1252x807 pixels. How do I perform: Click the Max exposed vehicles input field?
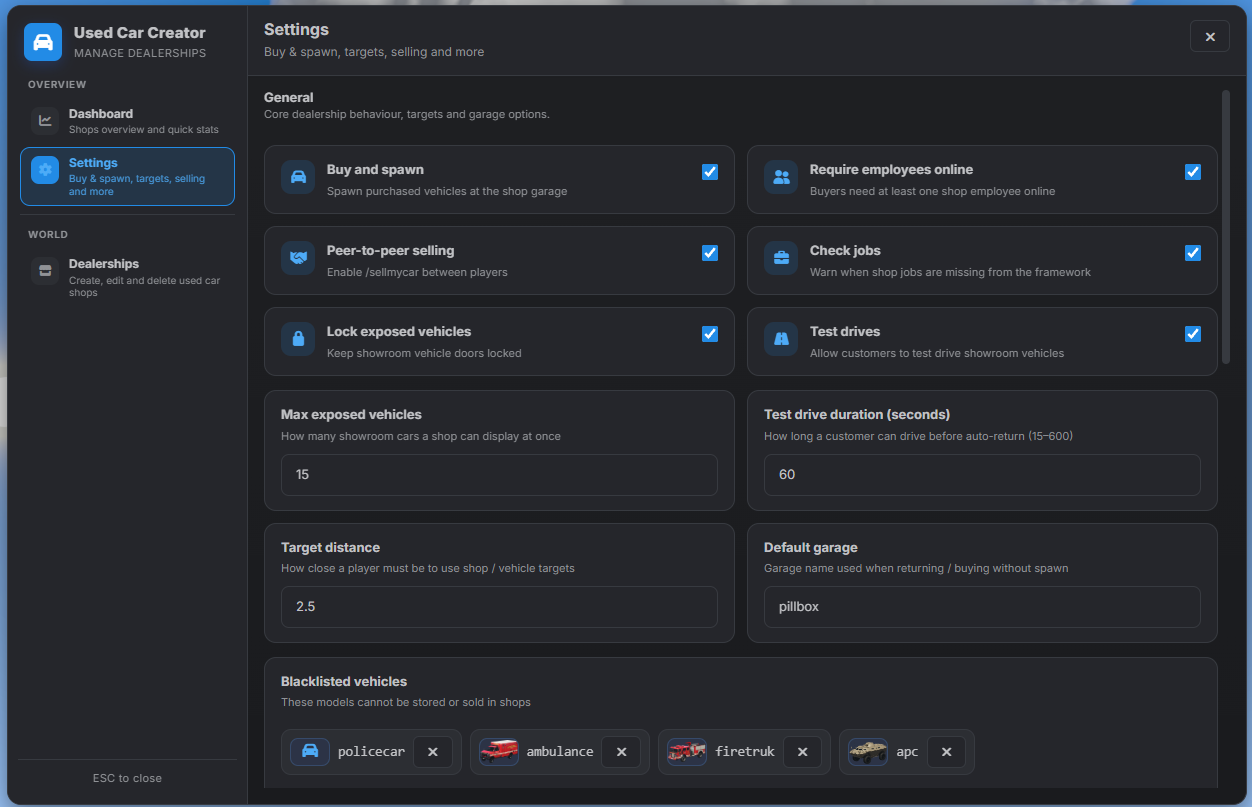pos(499,475)
